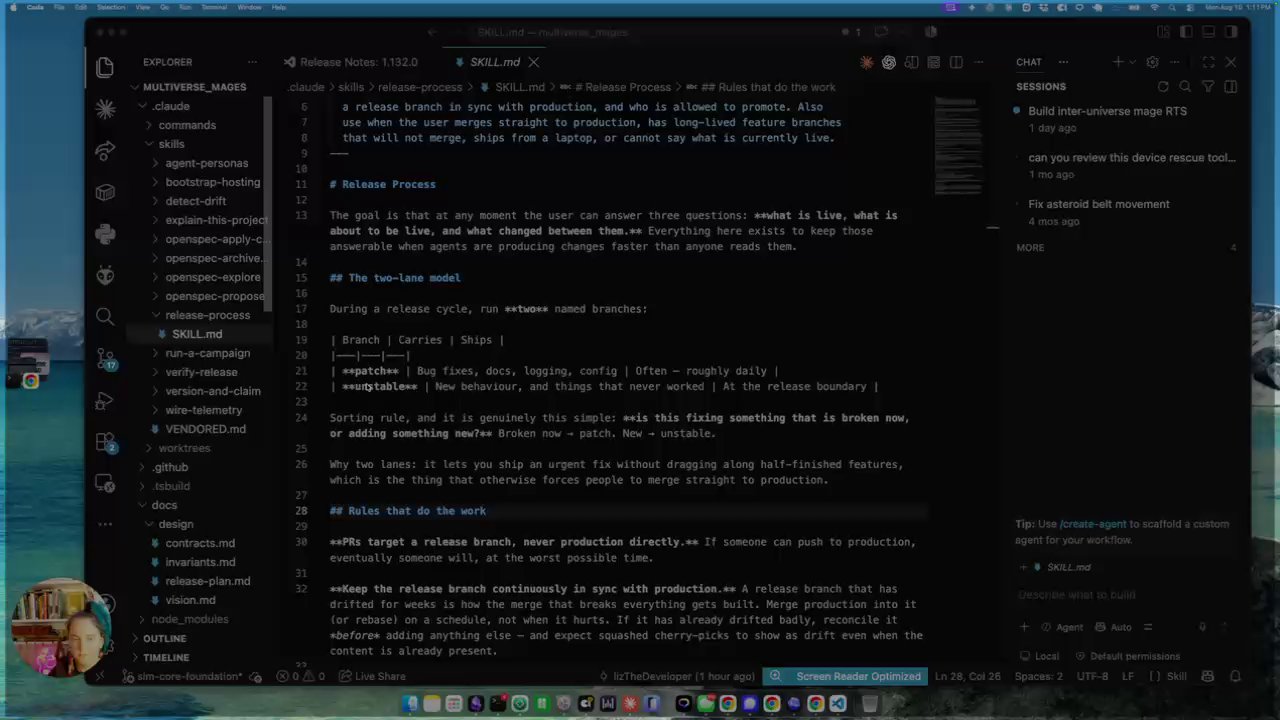Click the Live Share status bar item
1280x720 pixels.
click(x=372, y=676)
